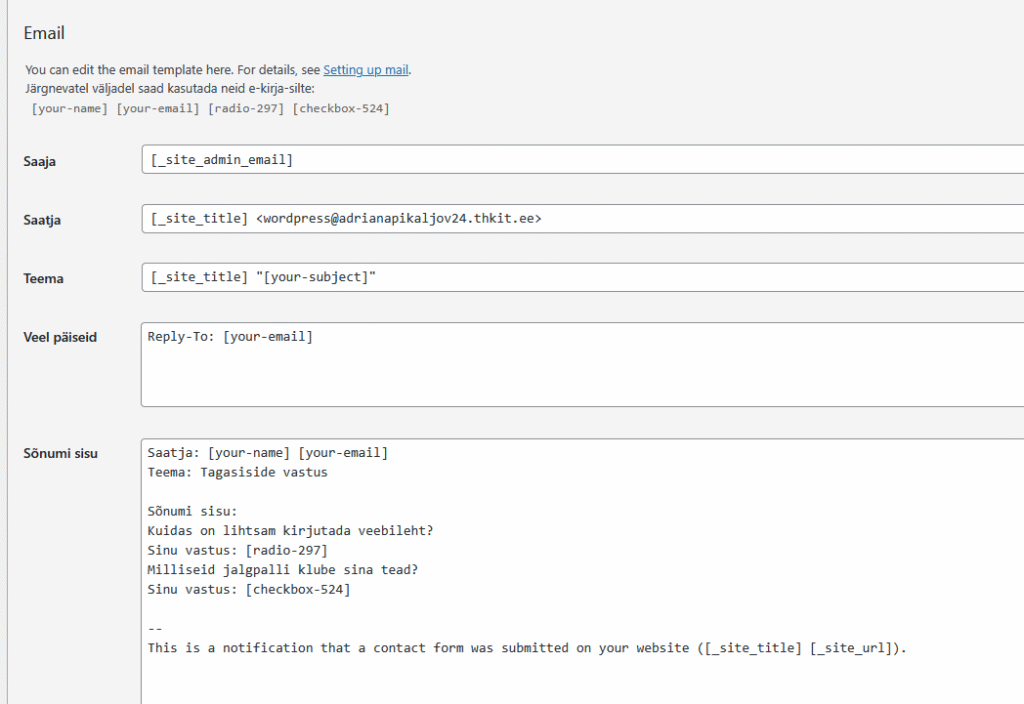Image resolution: width=1024 pixels, height=704 pixels.
Task: Click 'Saatja: [your-name]' line in message body
Action: coord(267,453)
